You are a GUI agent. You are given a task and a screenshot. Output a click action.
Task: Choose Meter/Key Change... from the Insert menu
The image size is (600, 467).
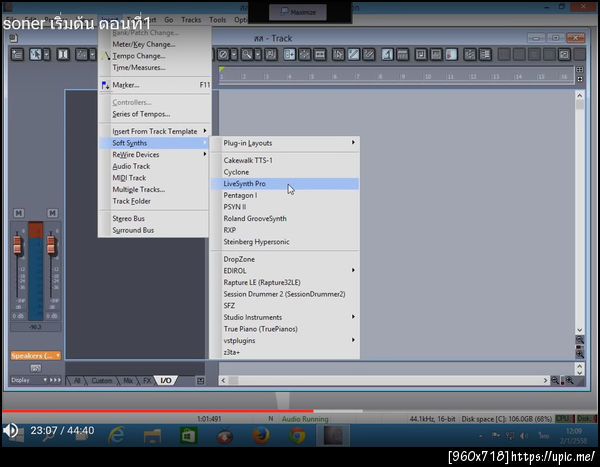(x=155, y=44)
